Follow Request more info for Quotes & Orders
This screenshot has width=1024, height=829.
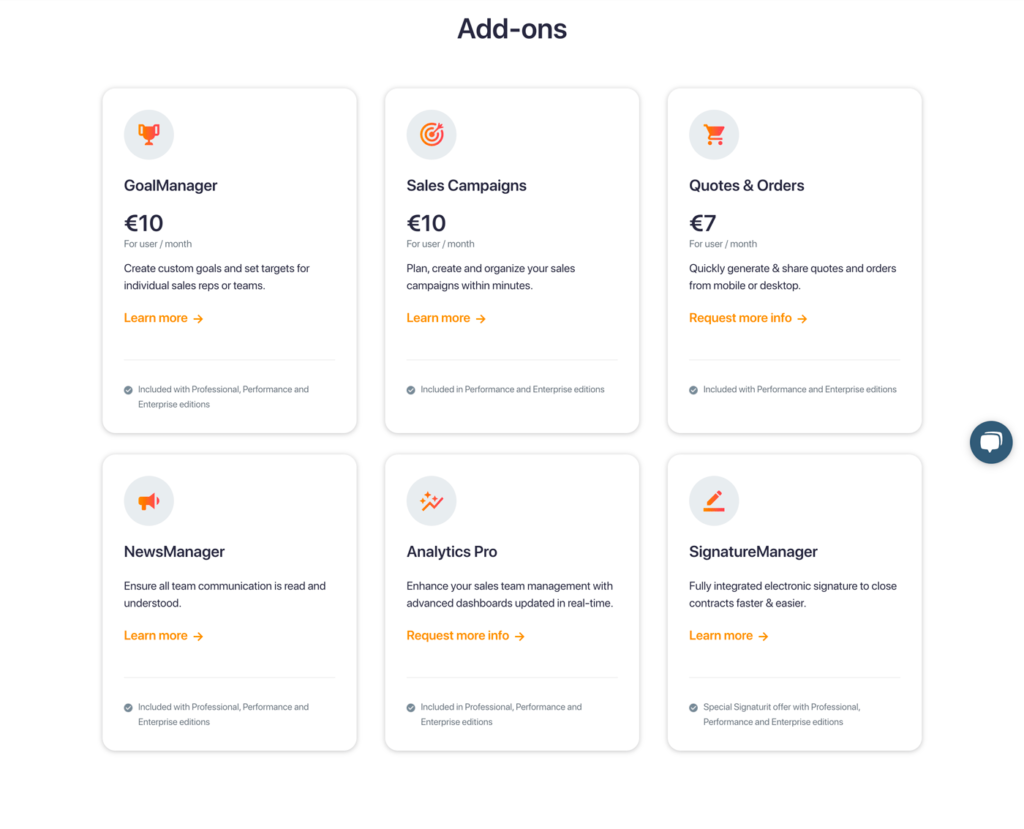(748, 318)
